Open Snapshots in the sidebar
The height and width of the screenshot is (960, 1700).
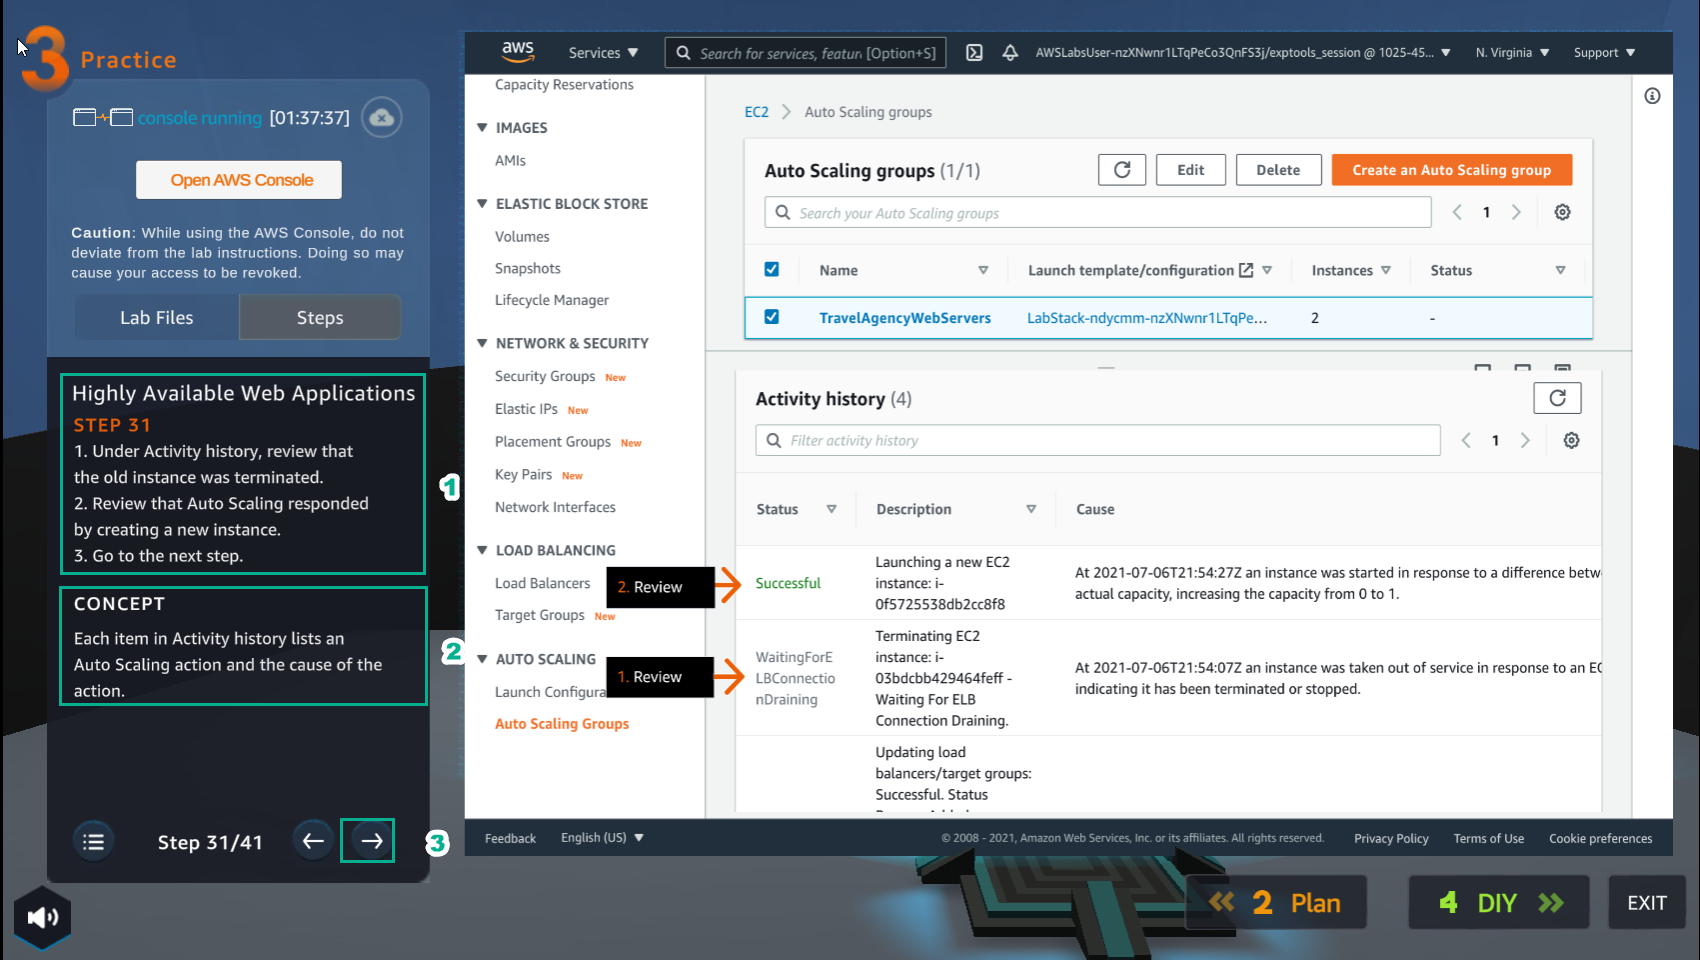(x=527, y=268)
